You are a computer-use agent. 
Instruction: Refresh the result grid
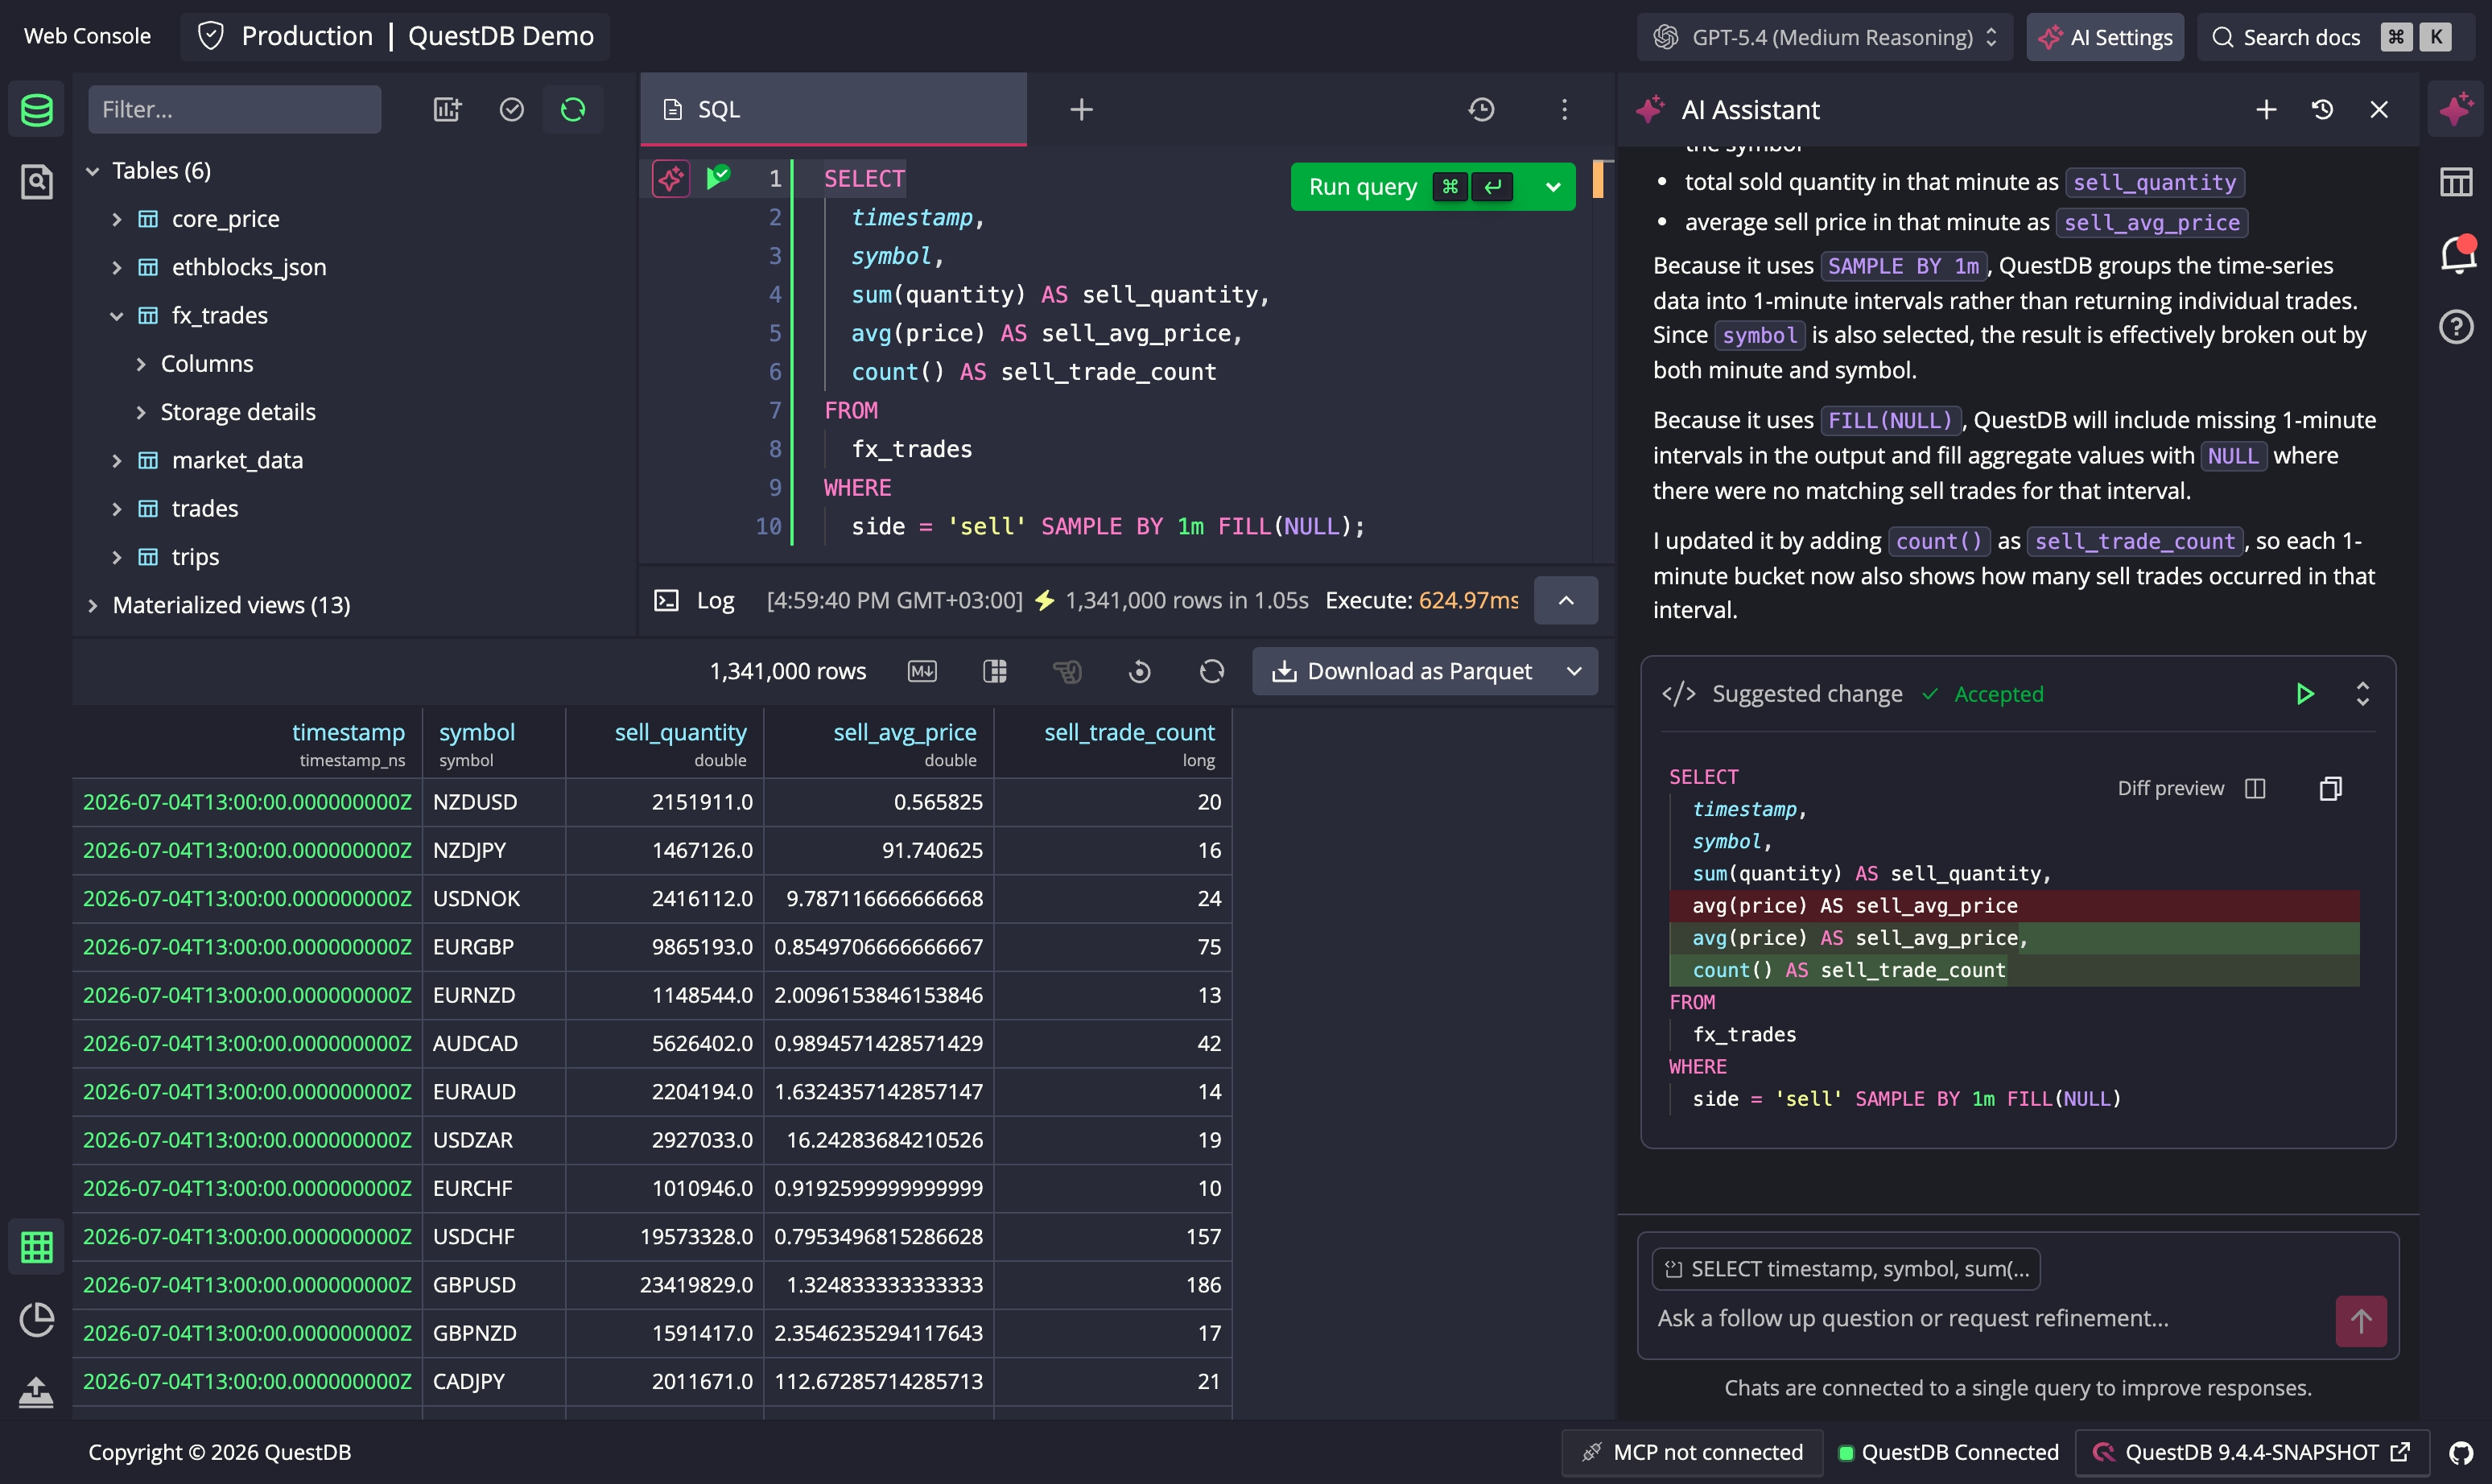tap(1212, 671)
